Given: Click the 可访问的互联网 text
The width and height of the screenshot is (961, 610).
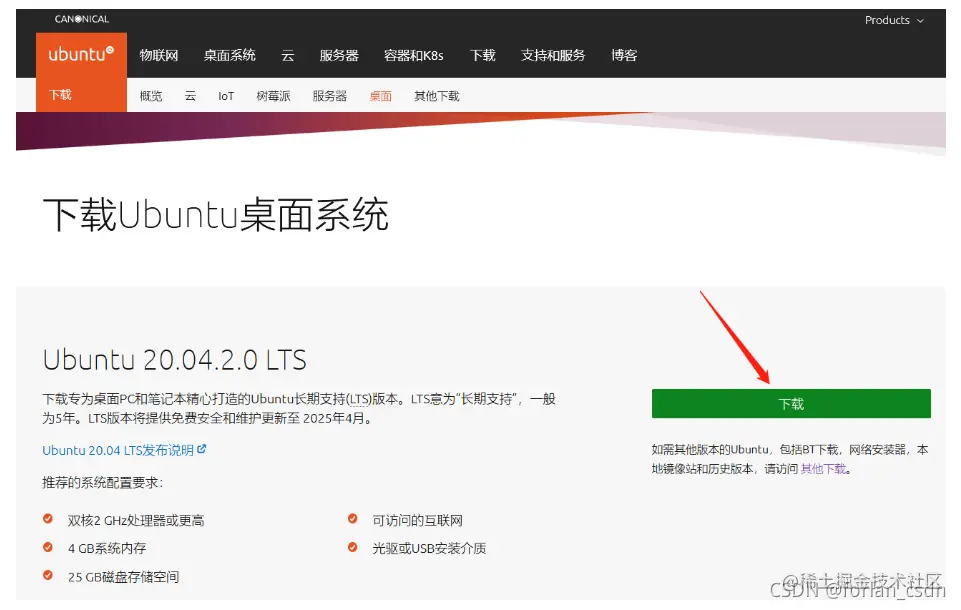Looking at the screenshot, I should coord(417,520).
